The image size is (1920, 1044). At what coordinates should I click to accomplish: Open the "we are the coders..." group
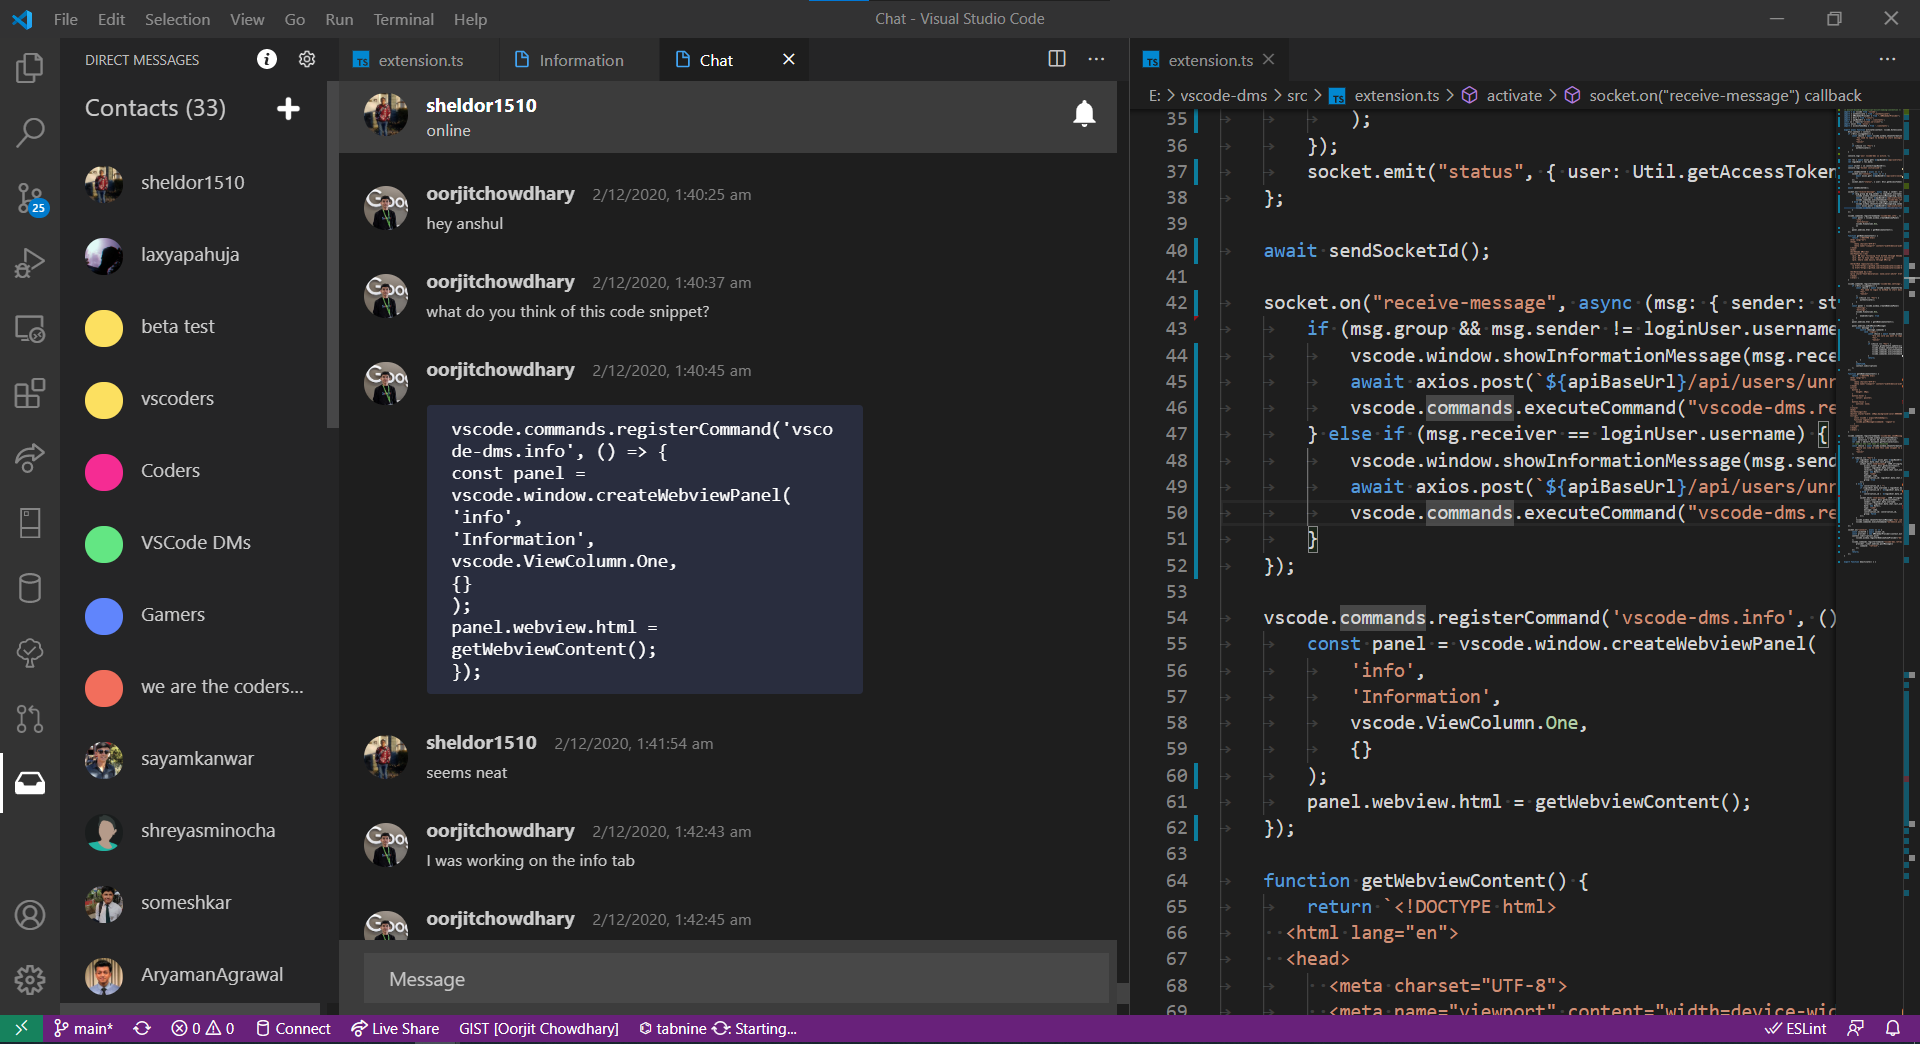(x=222, y=687)
